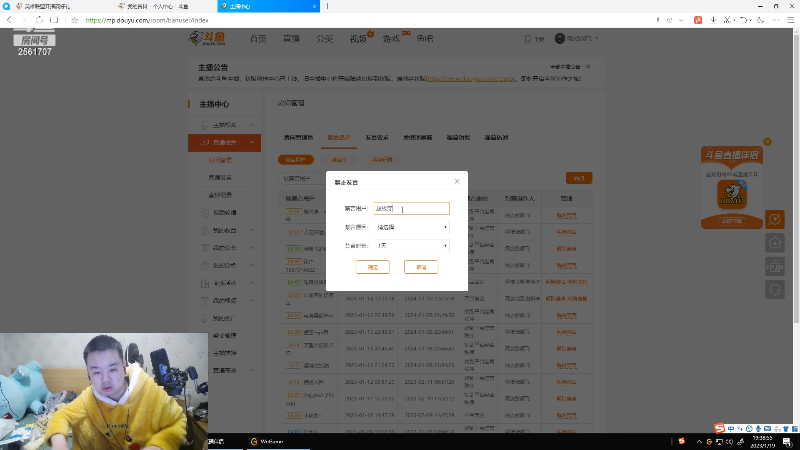The width and height of the screenshot is (800, 450).
Task: Open the Windows notification center icon
Action: coord(787,441)
